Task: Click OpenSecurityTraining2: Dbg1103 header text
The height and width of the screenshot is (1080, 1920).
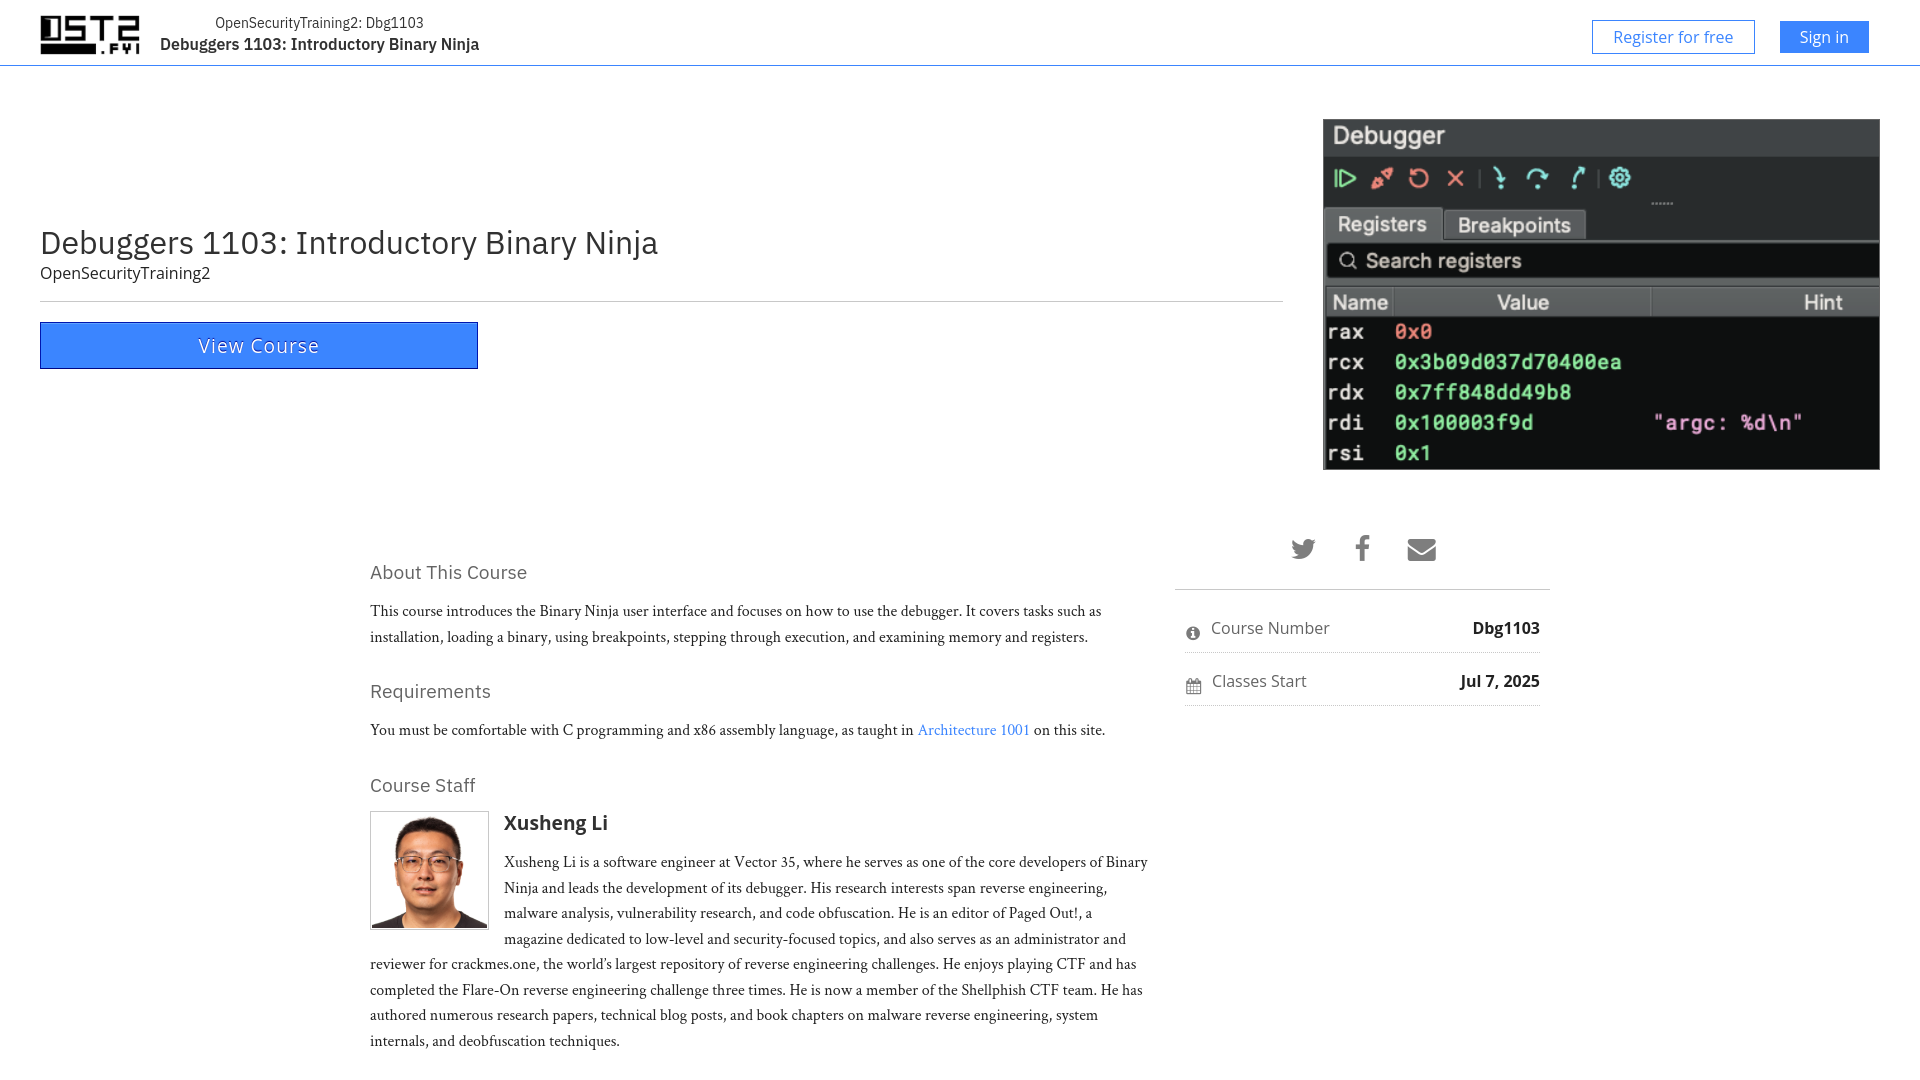Action: [x=319, y=22]
